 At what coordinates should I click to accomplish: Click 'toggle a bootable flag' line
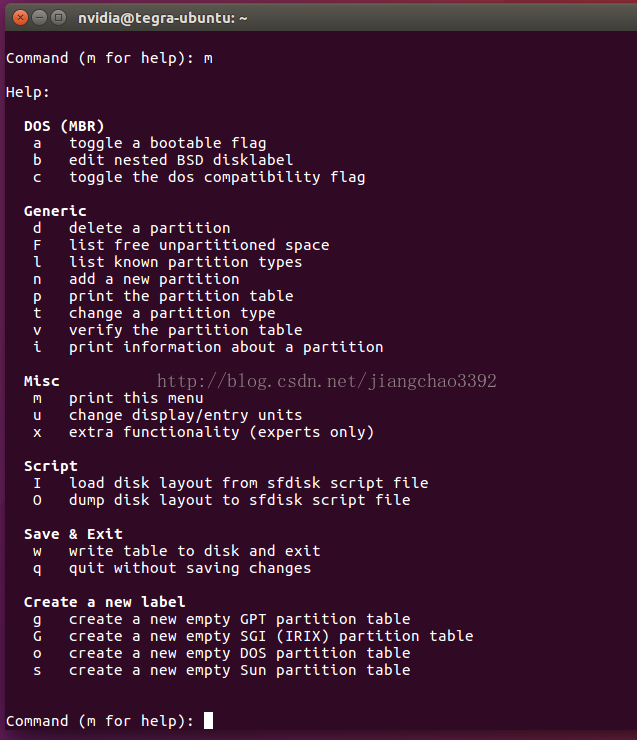pos(150,143)
